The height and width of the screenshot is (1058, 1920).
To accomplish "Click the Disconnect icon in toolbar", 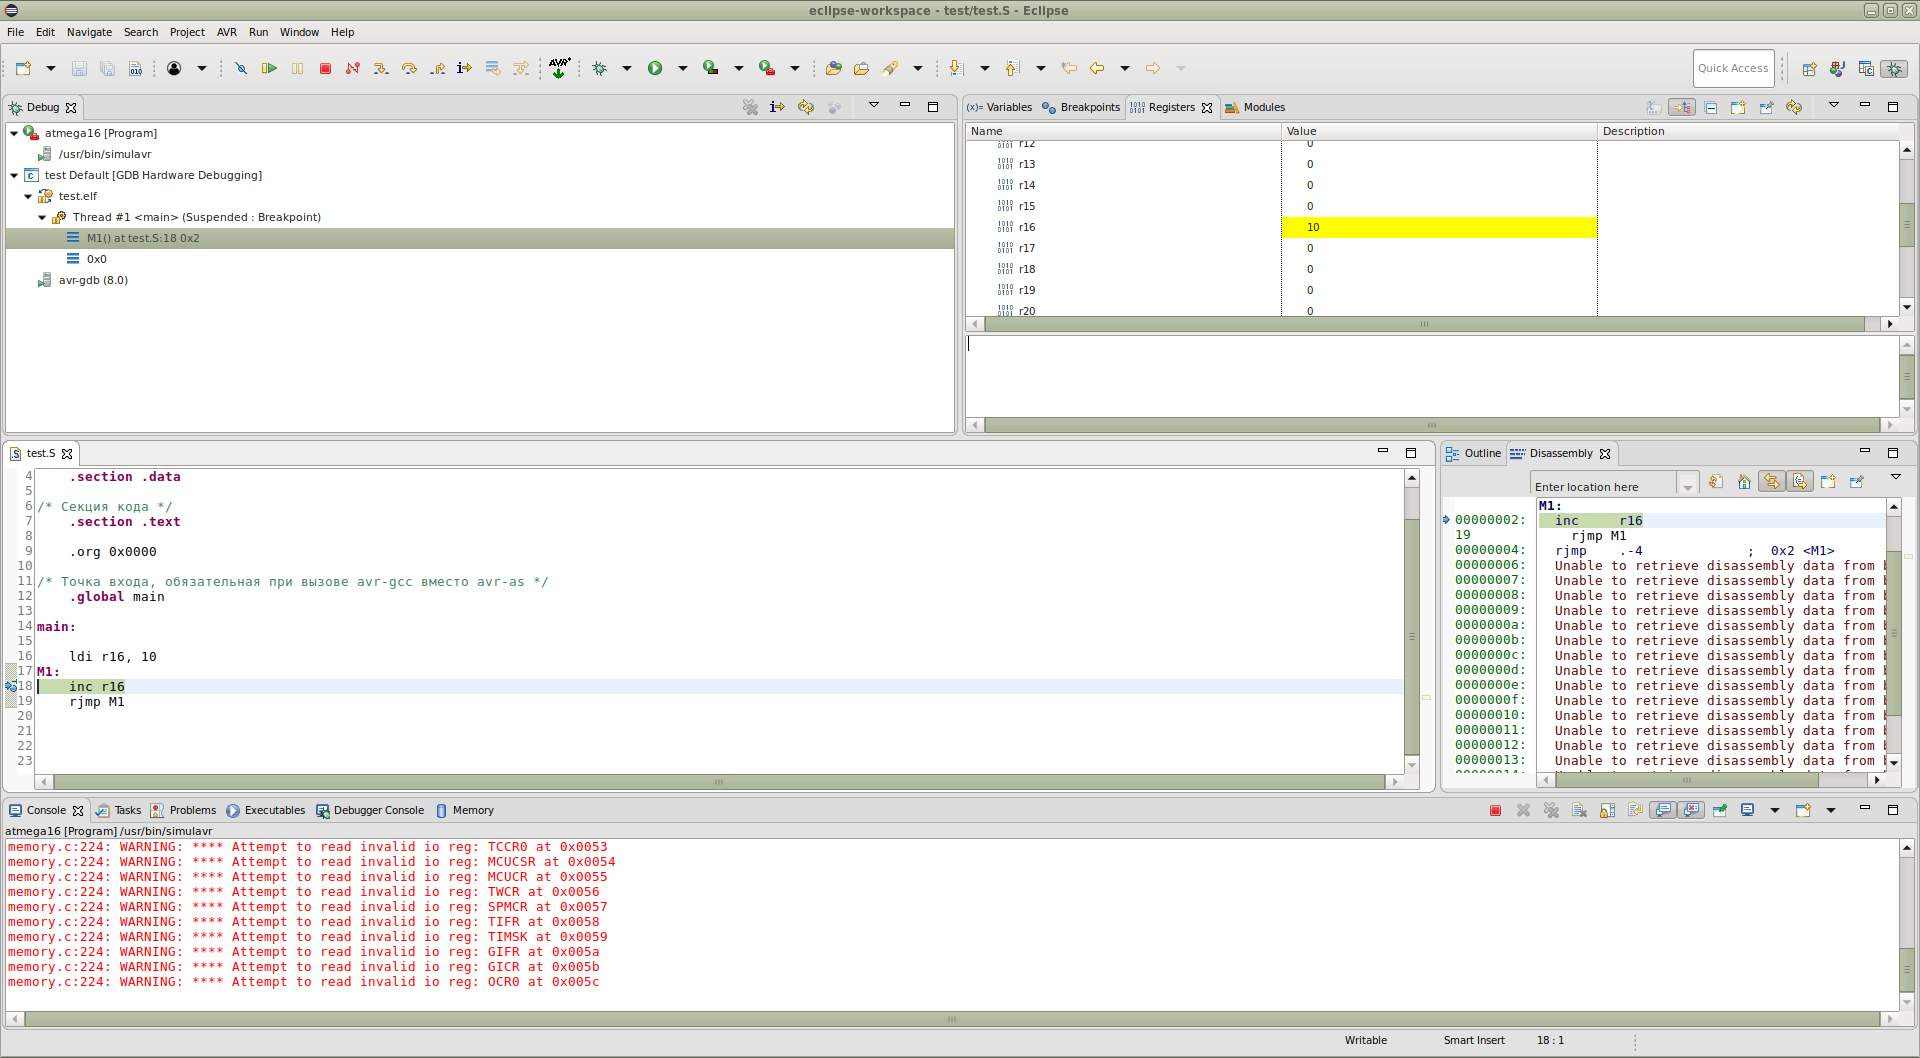I will (x=353, y=68).
